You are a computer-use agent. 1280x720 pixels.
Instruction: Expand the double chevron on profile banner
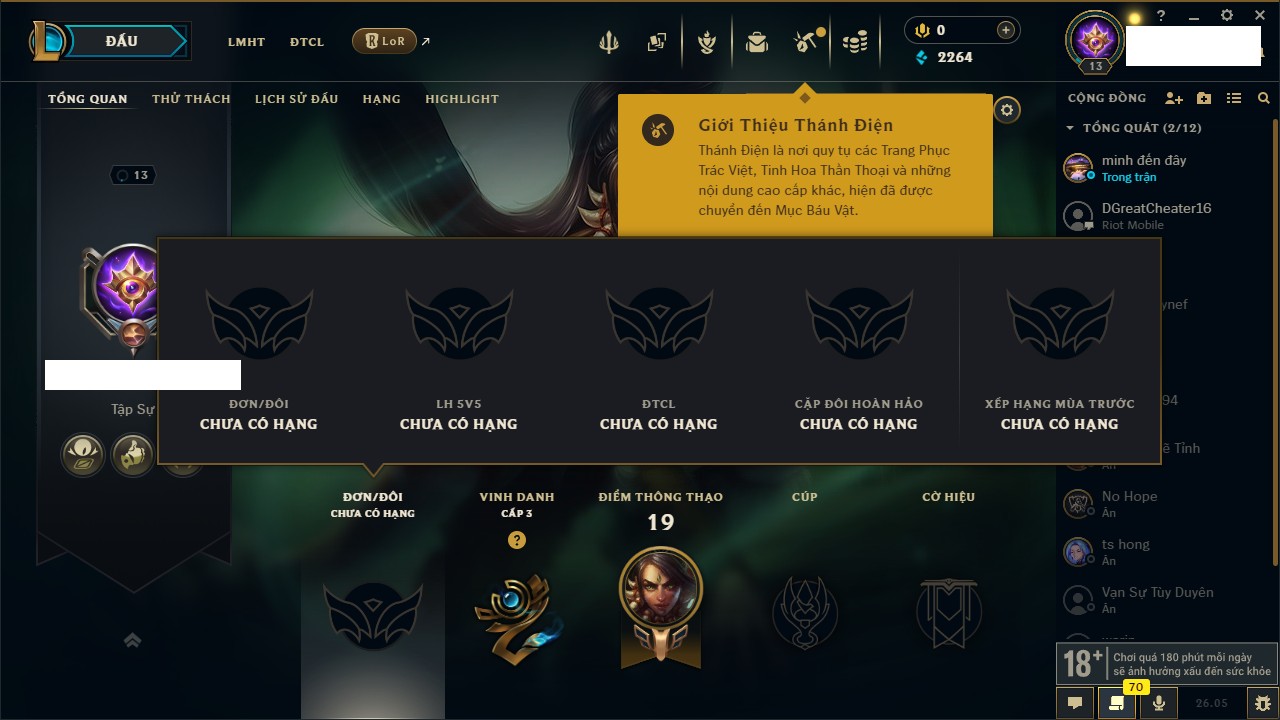pos(132,640)
